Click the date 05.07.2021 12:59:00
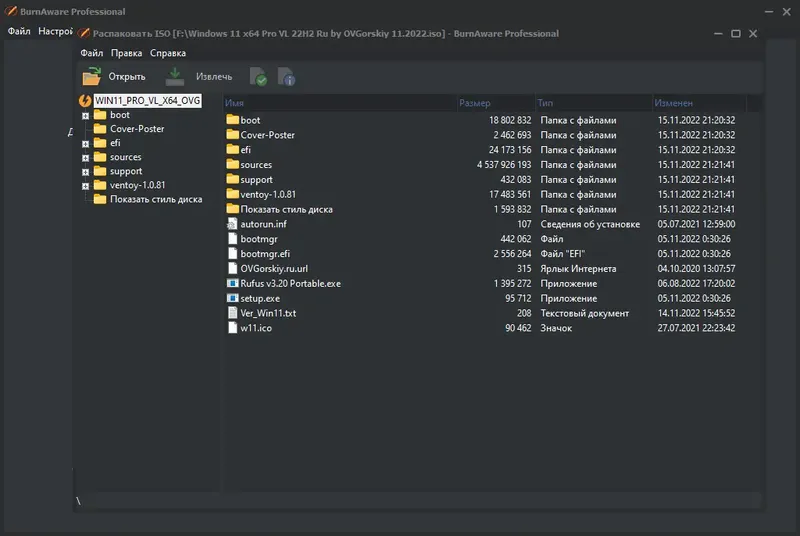The height and width of the screenshot is (536, 800). coord(696,224)
